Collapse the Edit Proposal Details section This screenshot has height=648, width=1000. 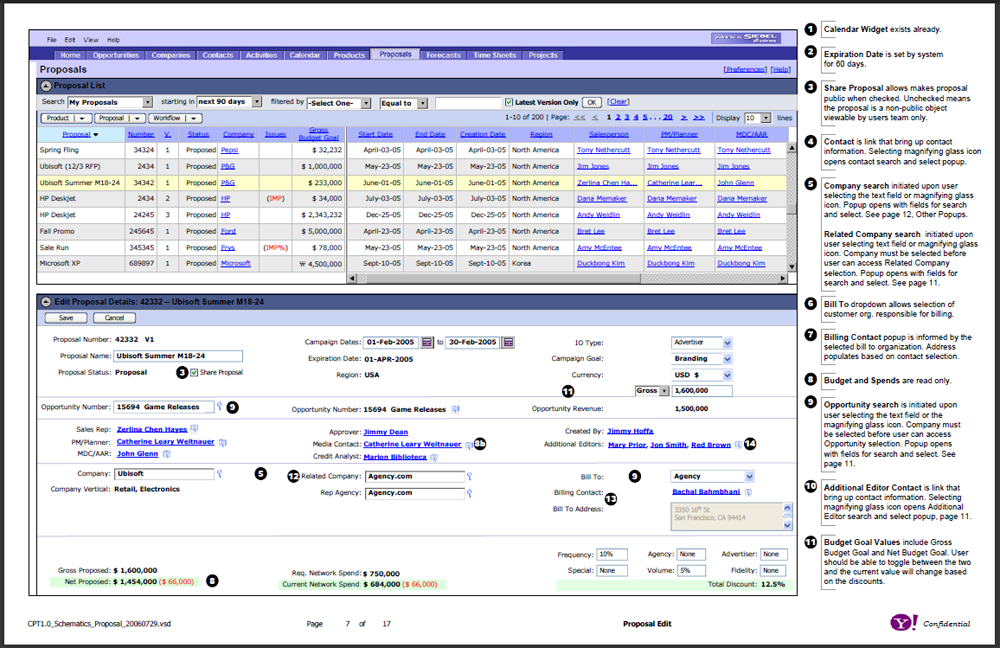[49, 301]
